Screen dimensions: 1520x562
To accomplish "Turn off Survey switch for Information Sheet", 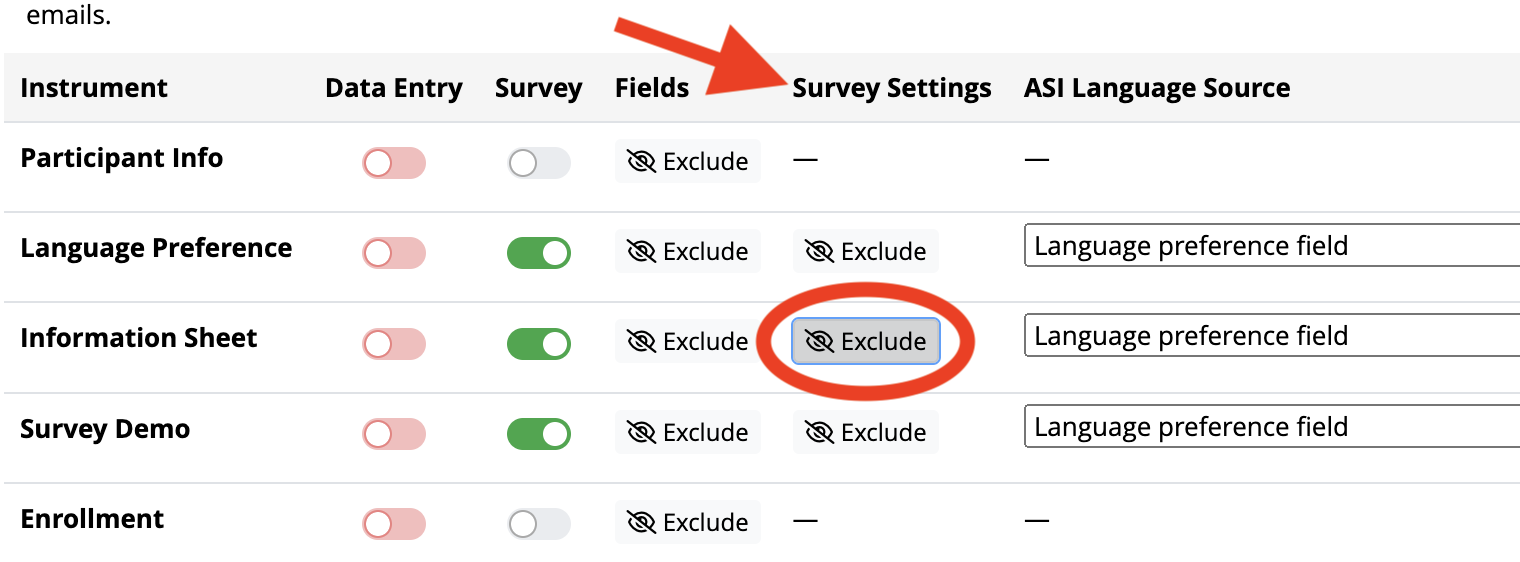I will click(539, 344).
